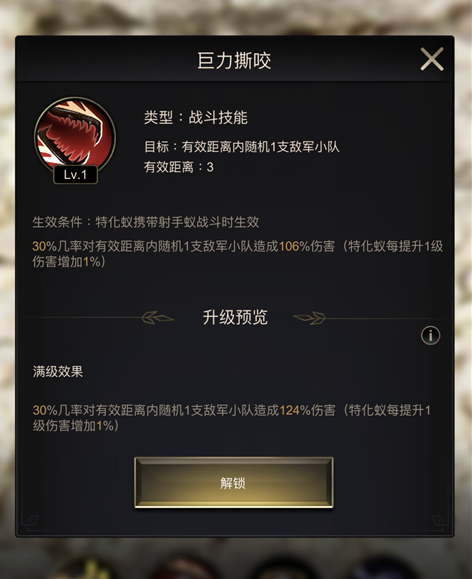Viewport: 472px width, 579px height.
Task: Click the blurred yellow icon below the dialog
Action: tap(89, 567)
